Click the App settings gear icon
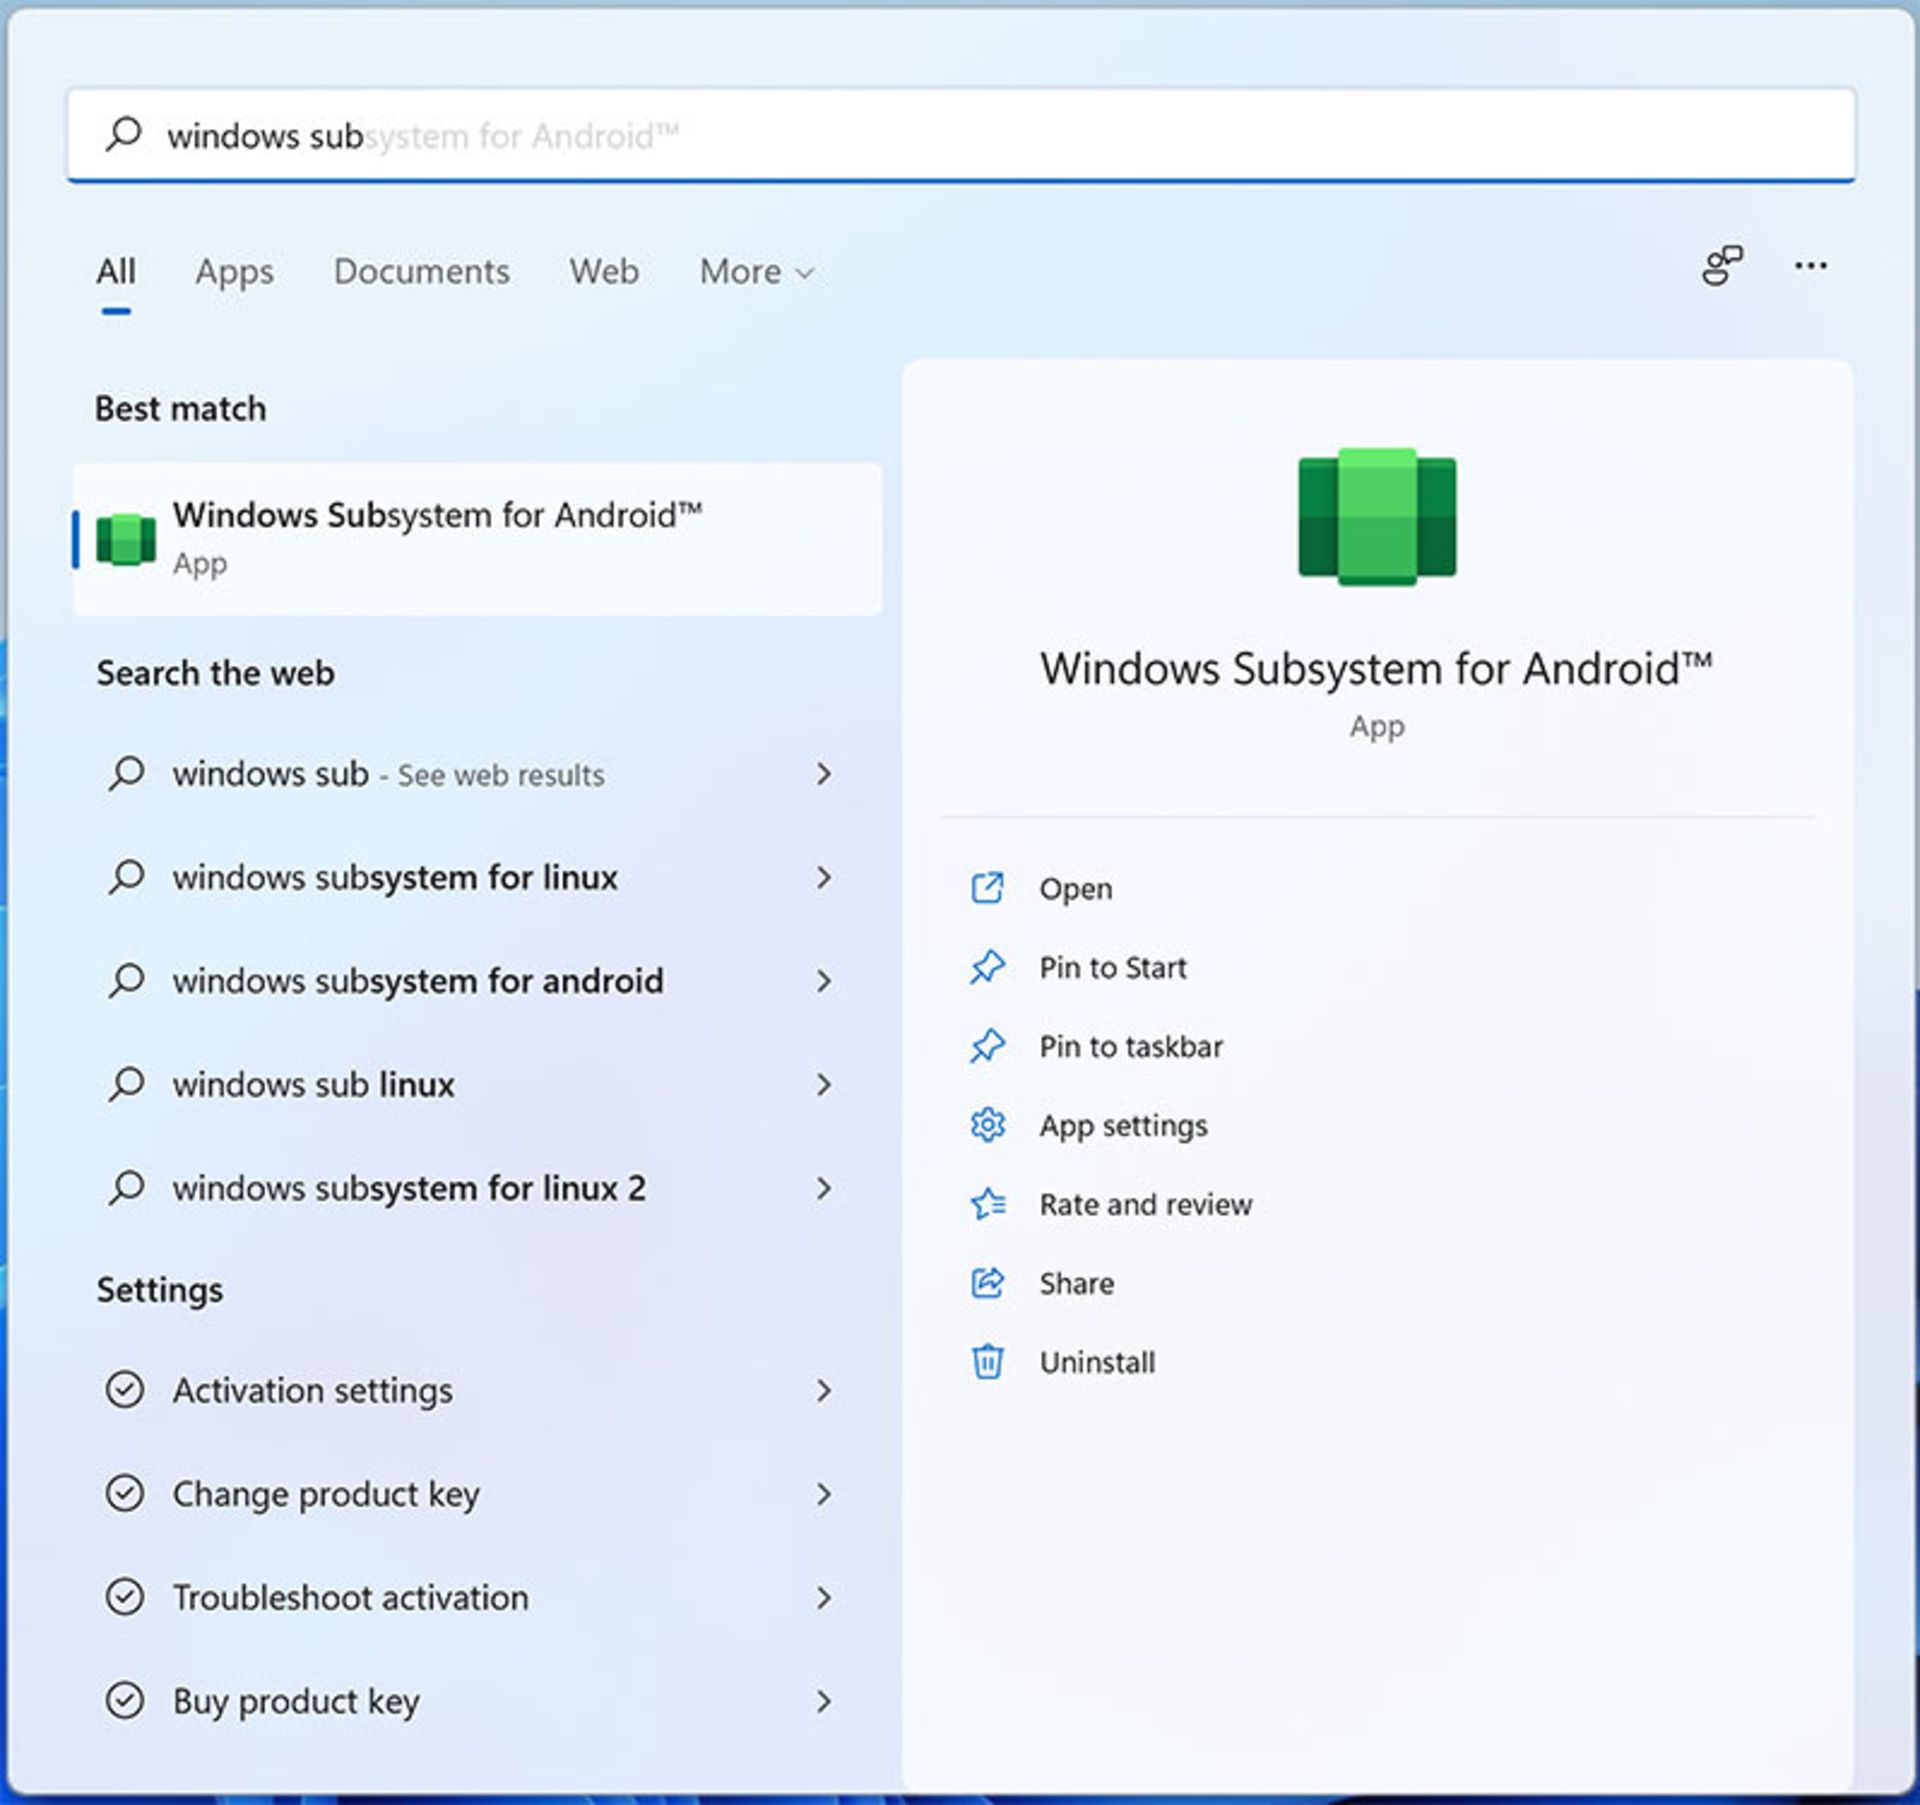Viewport: 1920px width, 1805px height. pos(987,1125)
